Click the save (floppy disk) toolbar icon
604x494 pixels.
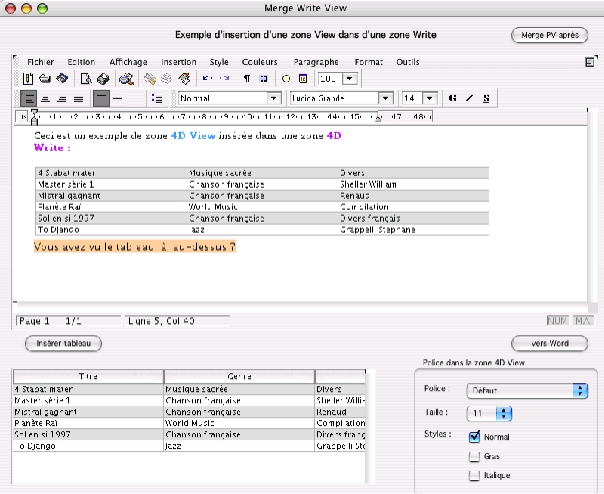61,78
